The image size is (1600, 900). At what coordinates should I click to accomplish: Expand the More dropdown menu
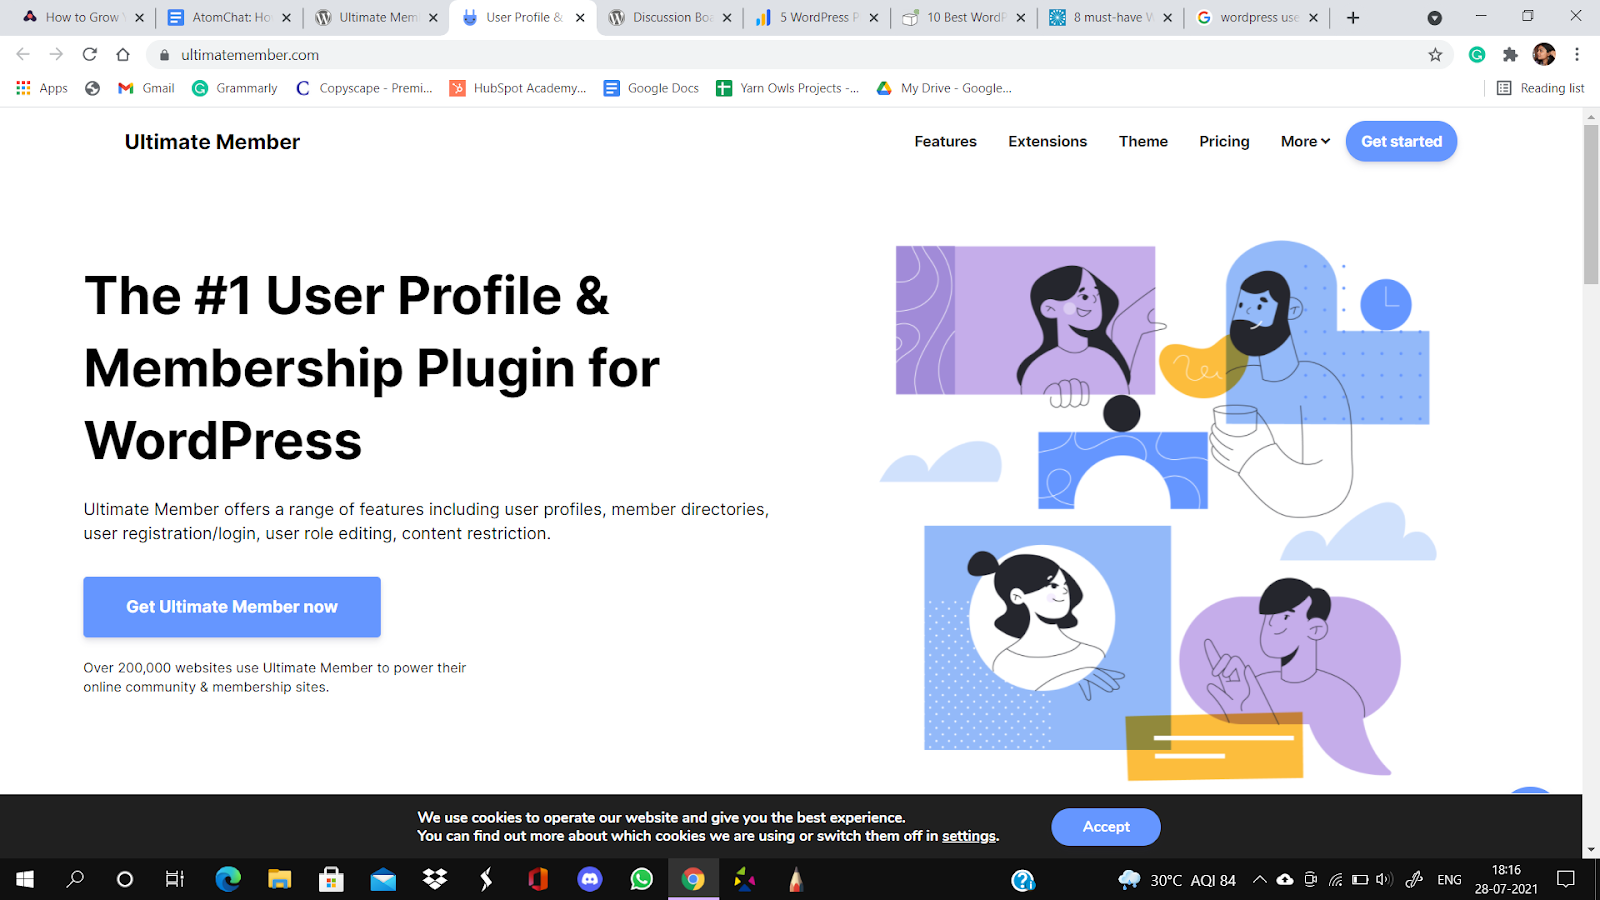[x=1305, y=141]
